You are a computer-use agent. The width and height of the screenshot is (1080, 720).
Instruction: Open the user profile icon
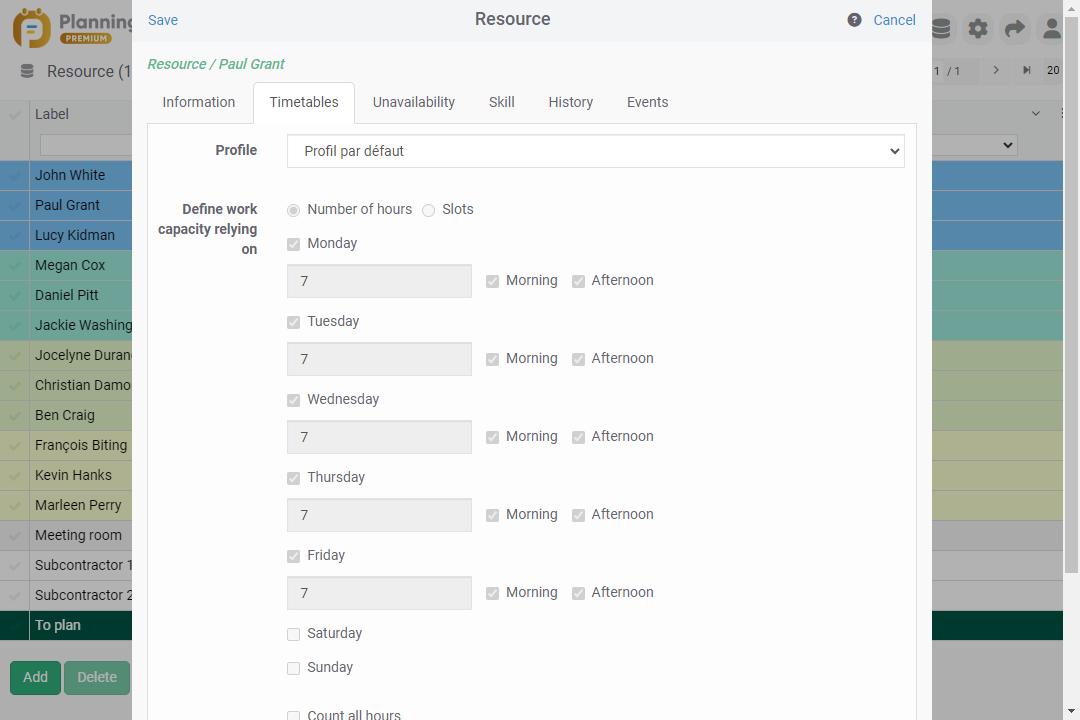click(1051, 28)
